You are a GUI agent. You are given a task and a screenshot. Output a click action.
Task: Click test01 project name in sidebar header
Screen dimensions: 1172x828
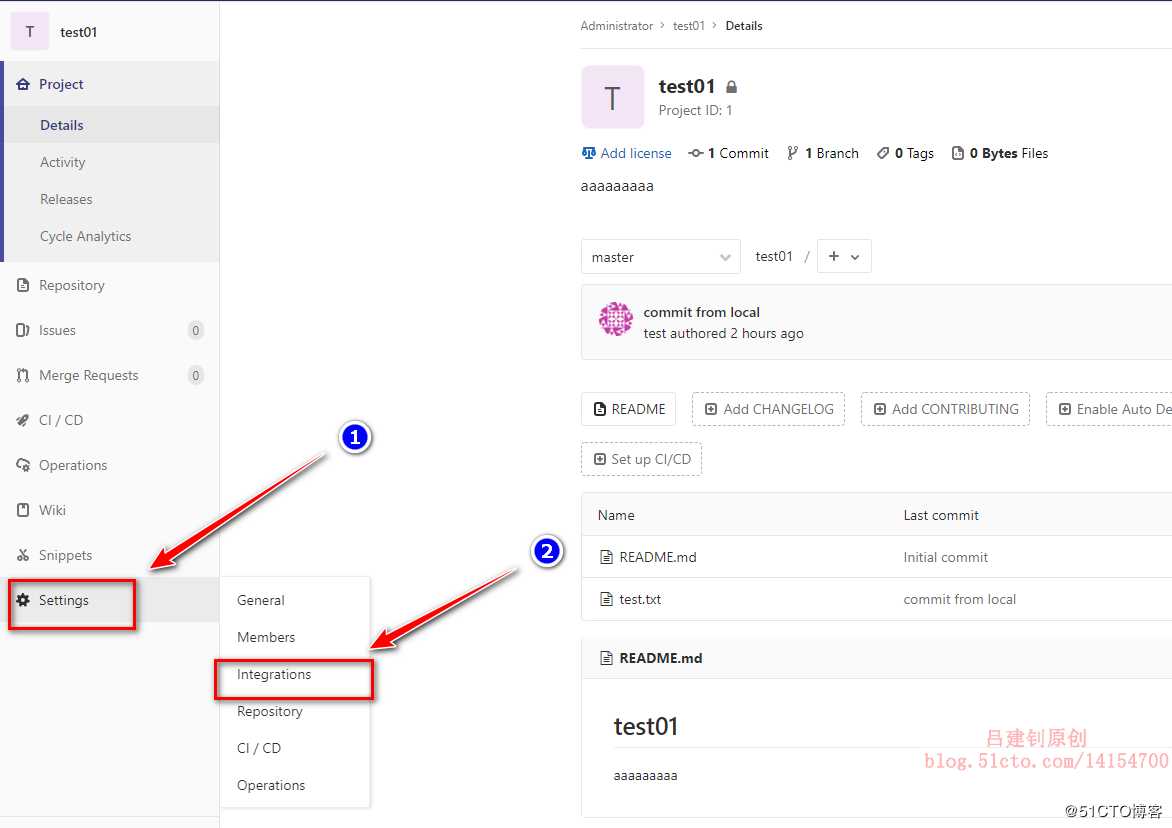(78, 32)
